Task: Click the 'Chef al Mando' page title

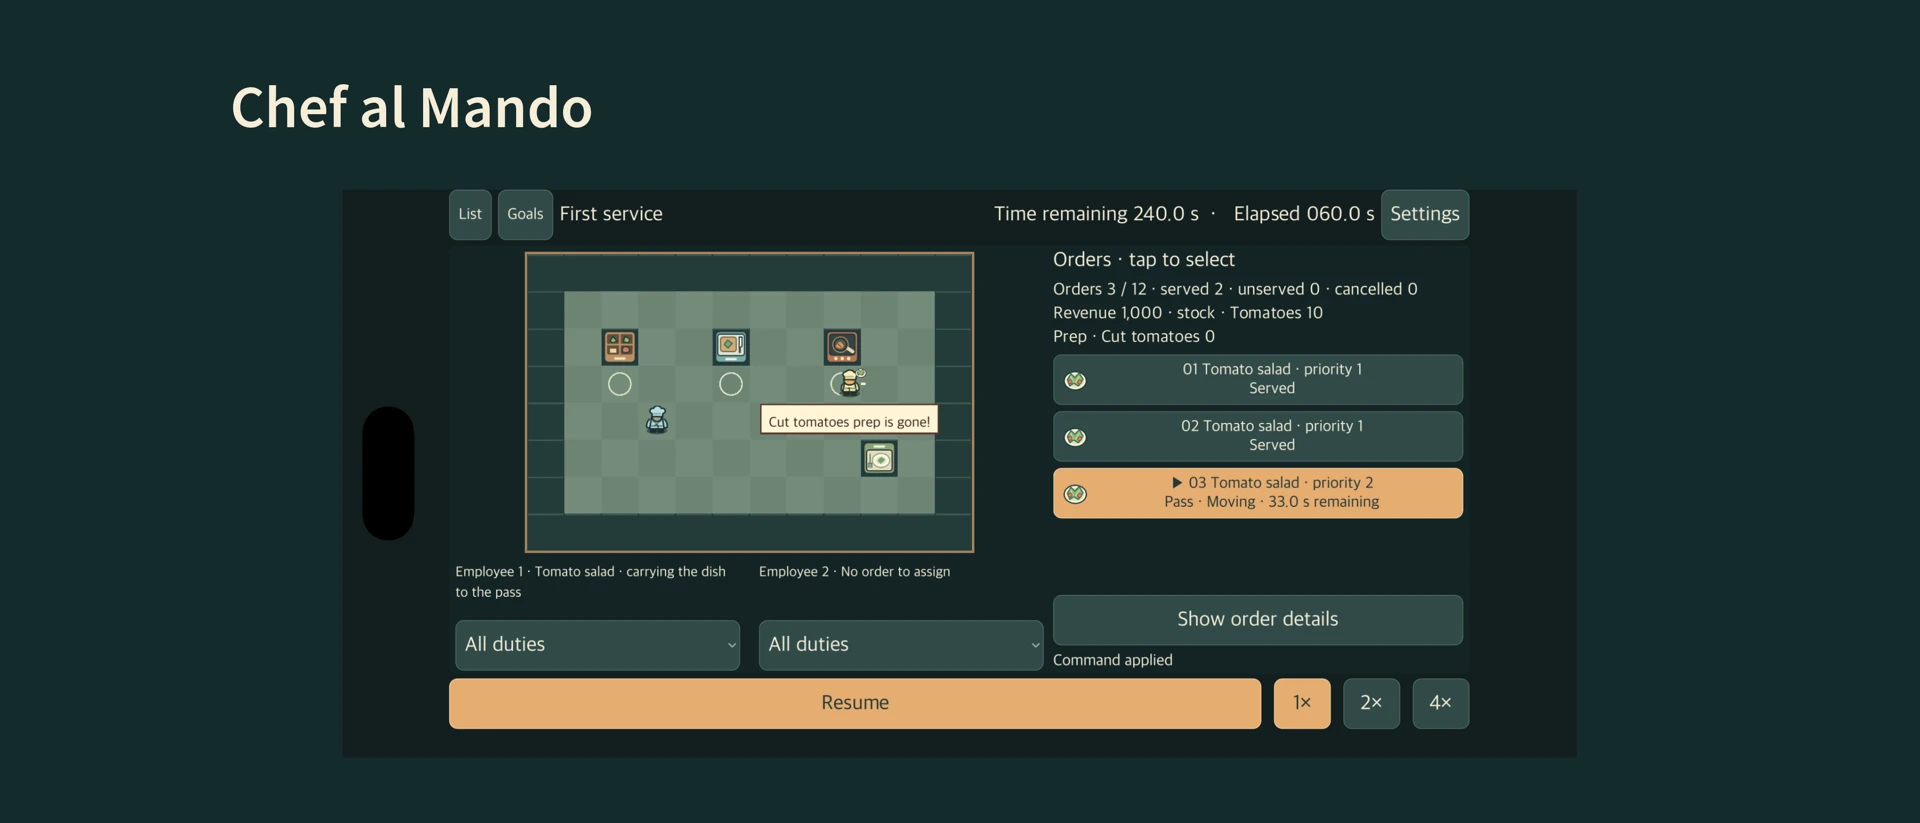Action: (x=412, y=107)
